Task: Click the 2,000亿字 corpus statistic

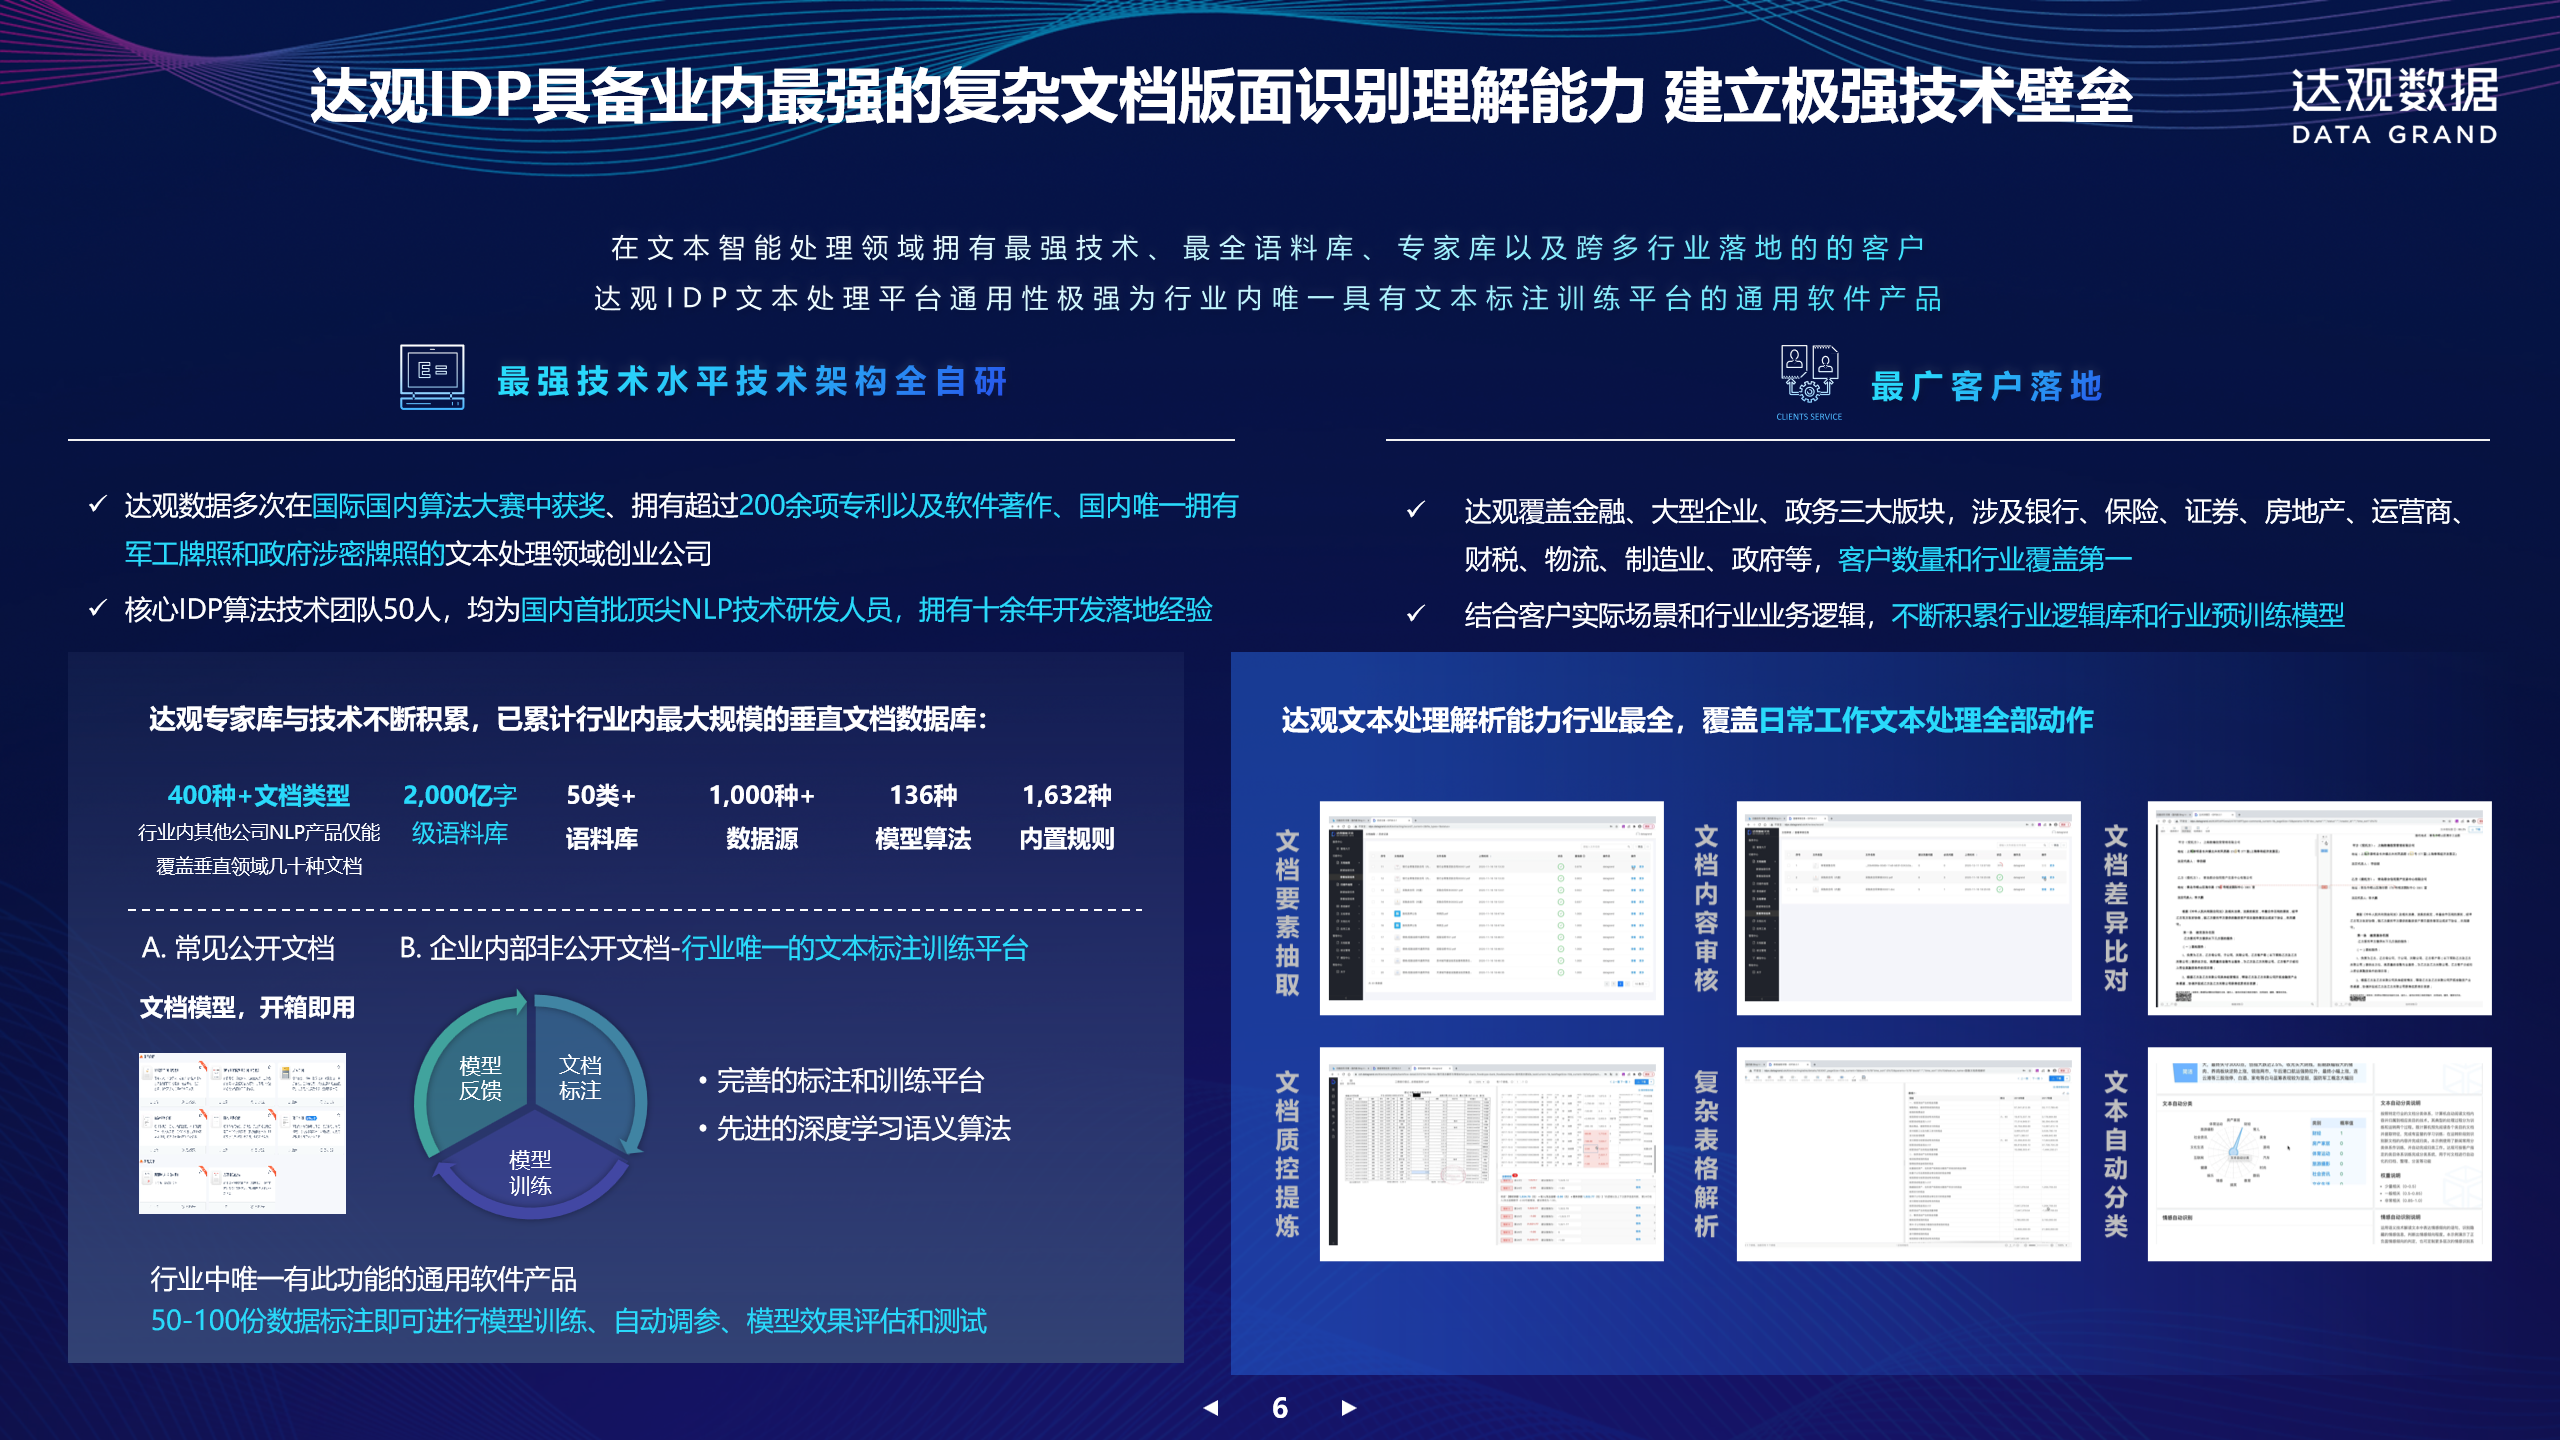Action: [x=460, y=796]
